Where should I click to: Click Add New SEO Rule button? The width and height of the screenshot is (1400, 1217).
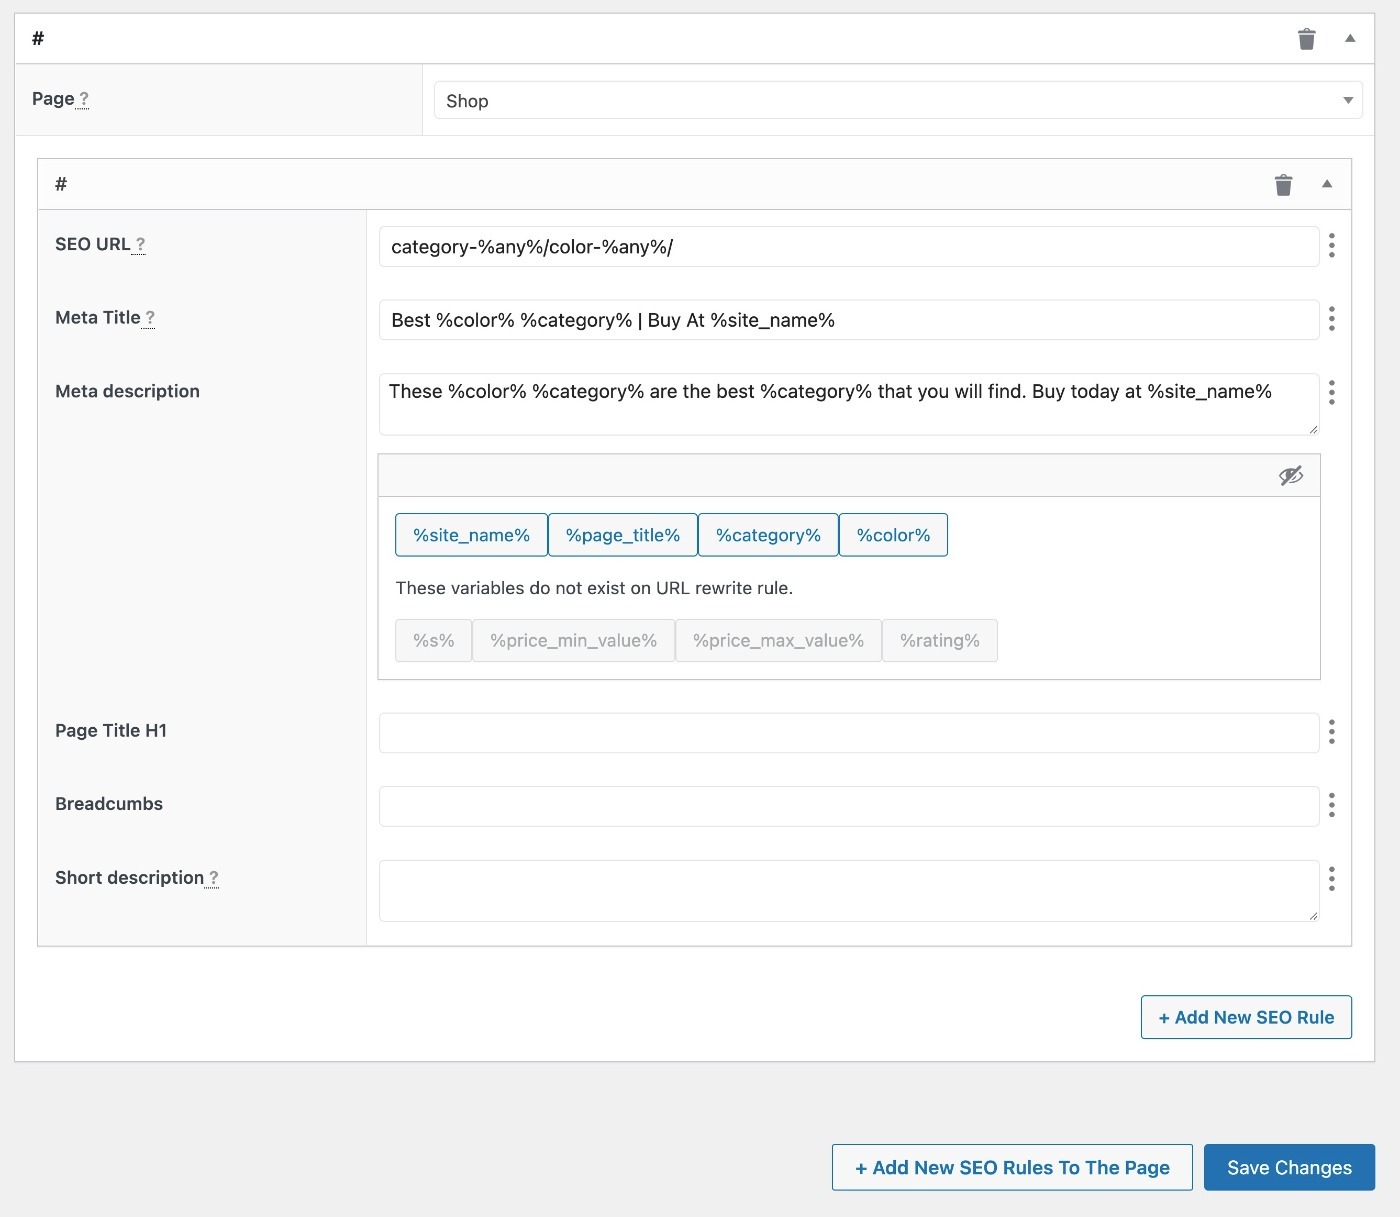coord(1246,1017)
